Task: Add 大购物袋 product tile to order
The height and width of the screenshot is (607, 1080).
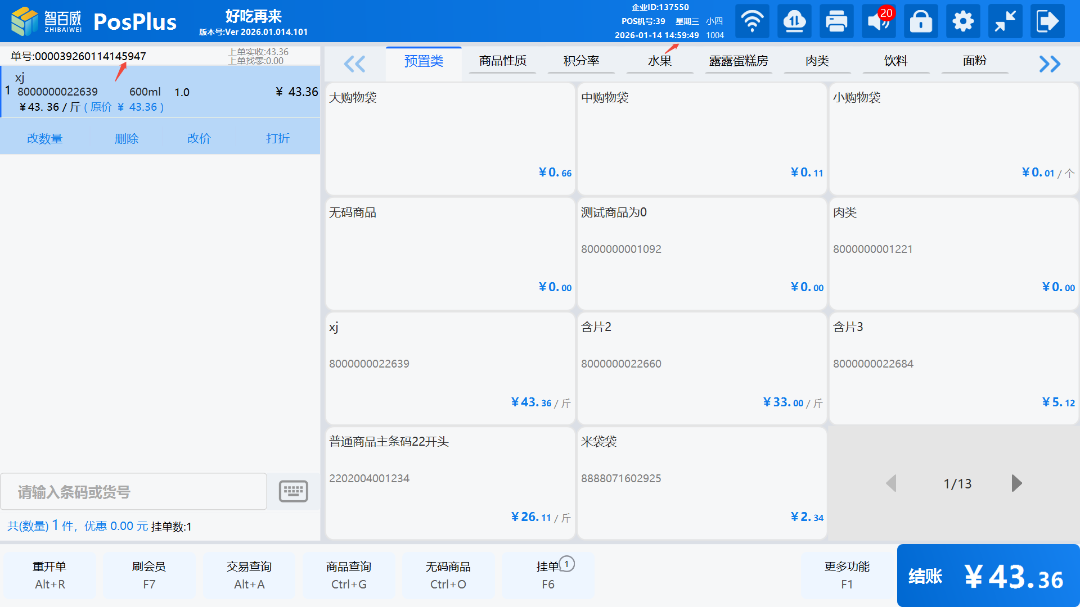Action: tap(450, 138)
